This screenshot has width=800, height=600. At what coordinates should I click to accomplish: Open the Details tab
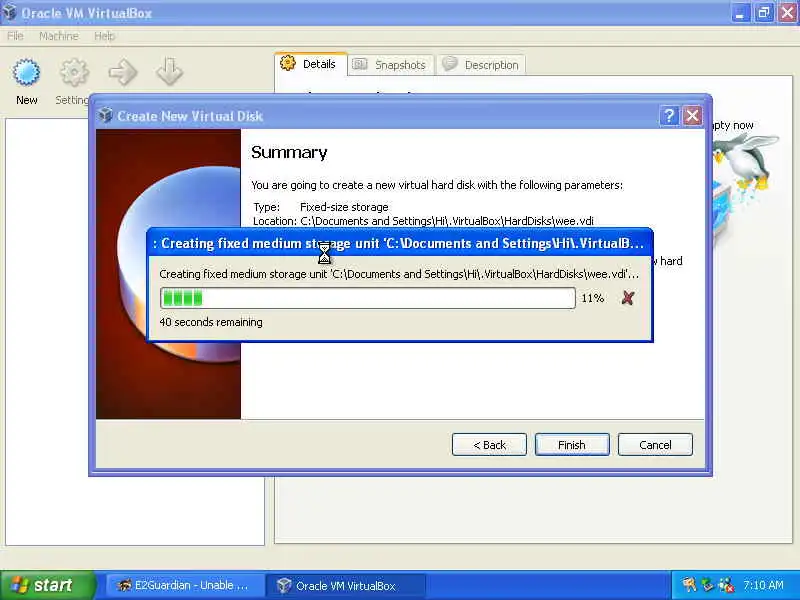311,64
